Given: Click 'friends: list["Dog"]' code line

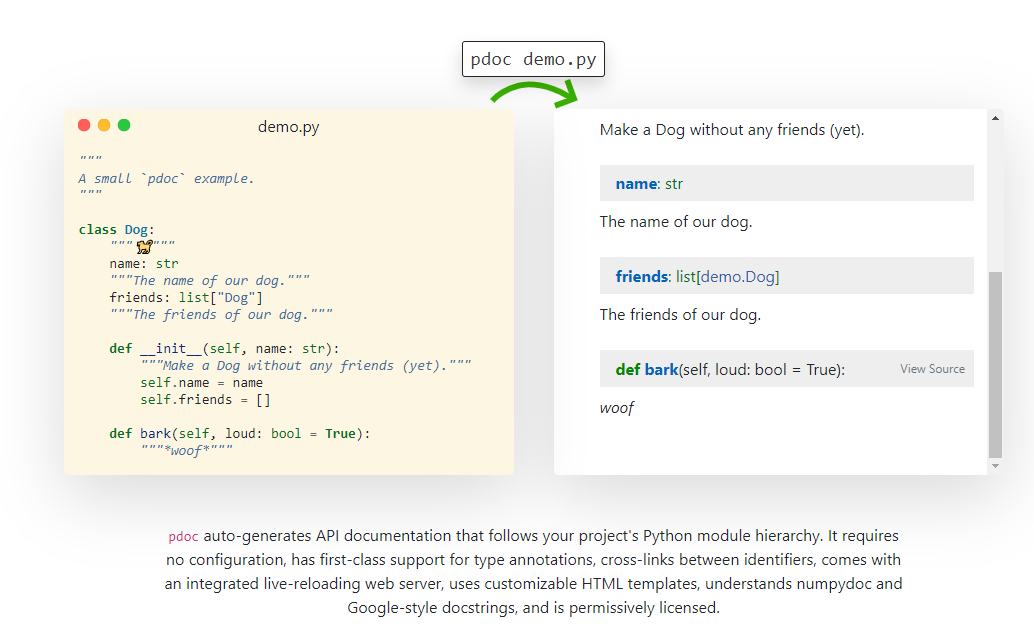Looking at the screenshot, I should pyautogui.click(x=186, y=297).
